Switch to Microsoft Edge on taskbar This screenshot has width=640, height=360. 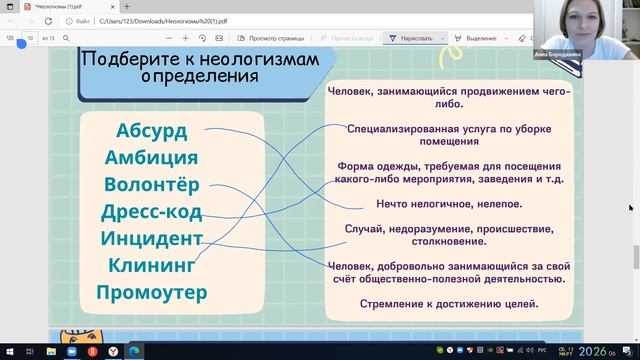pyautogui.click(x=134, y=351)
